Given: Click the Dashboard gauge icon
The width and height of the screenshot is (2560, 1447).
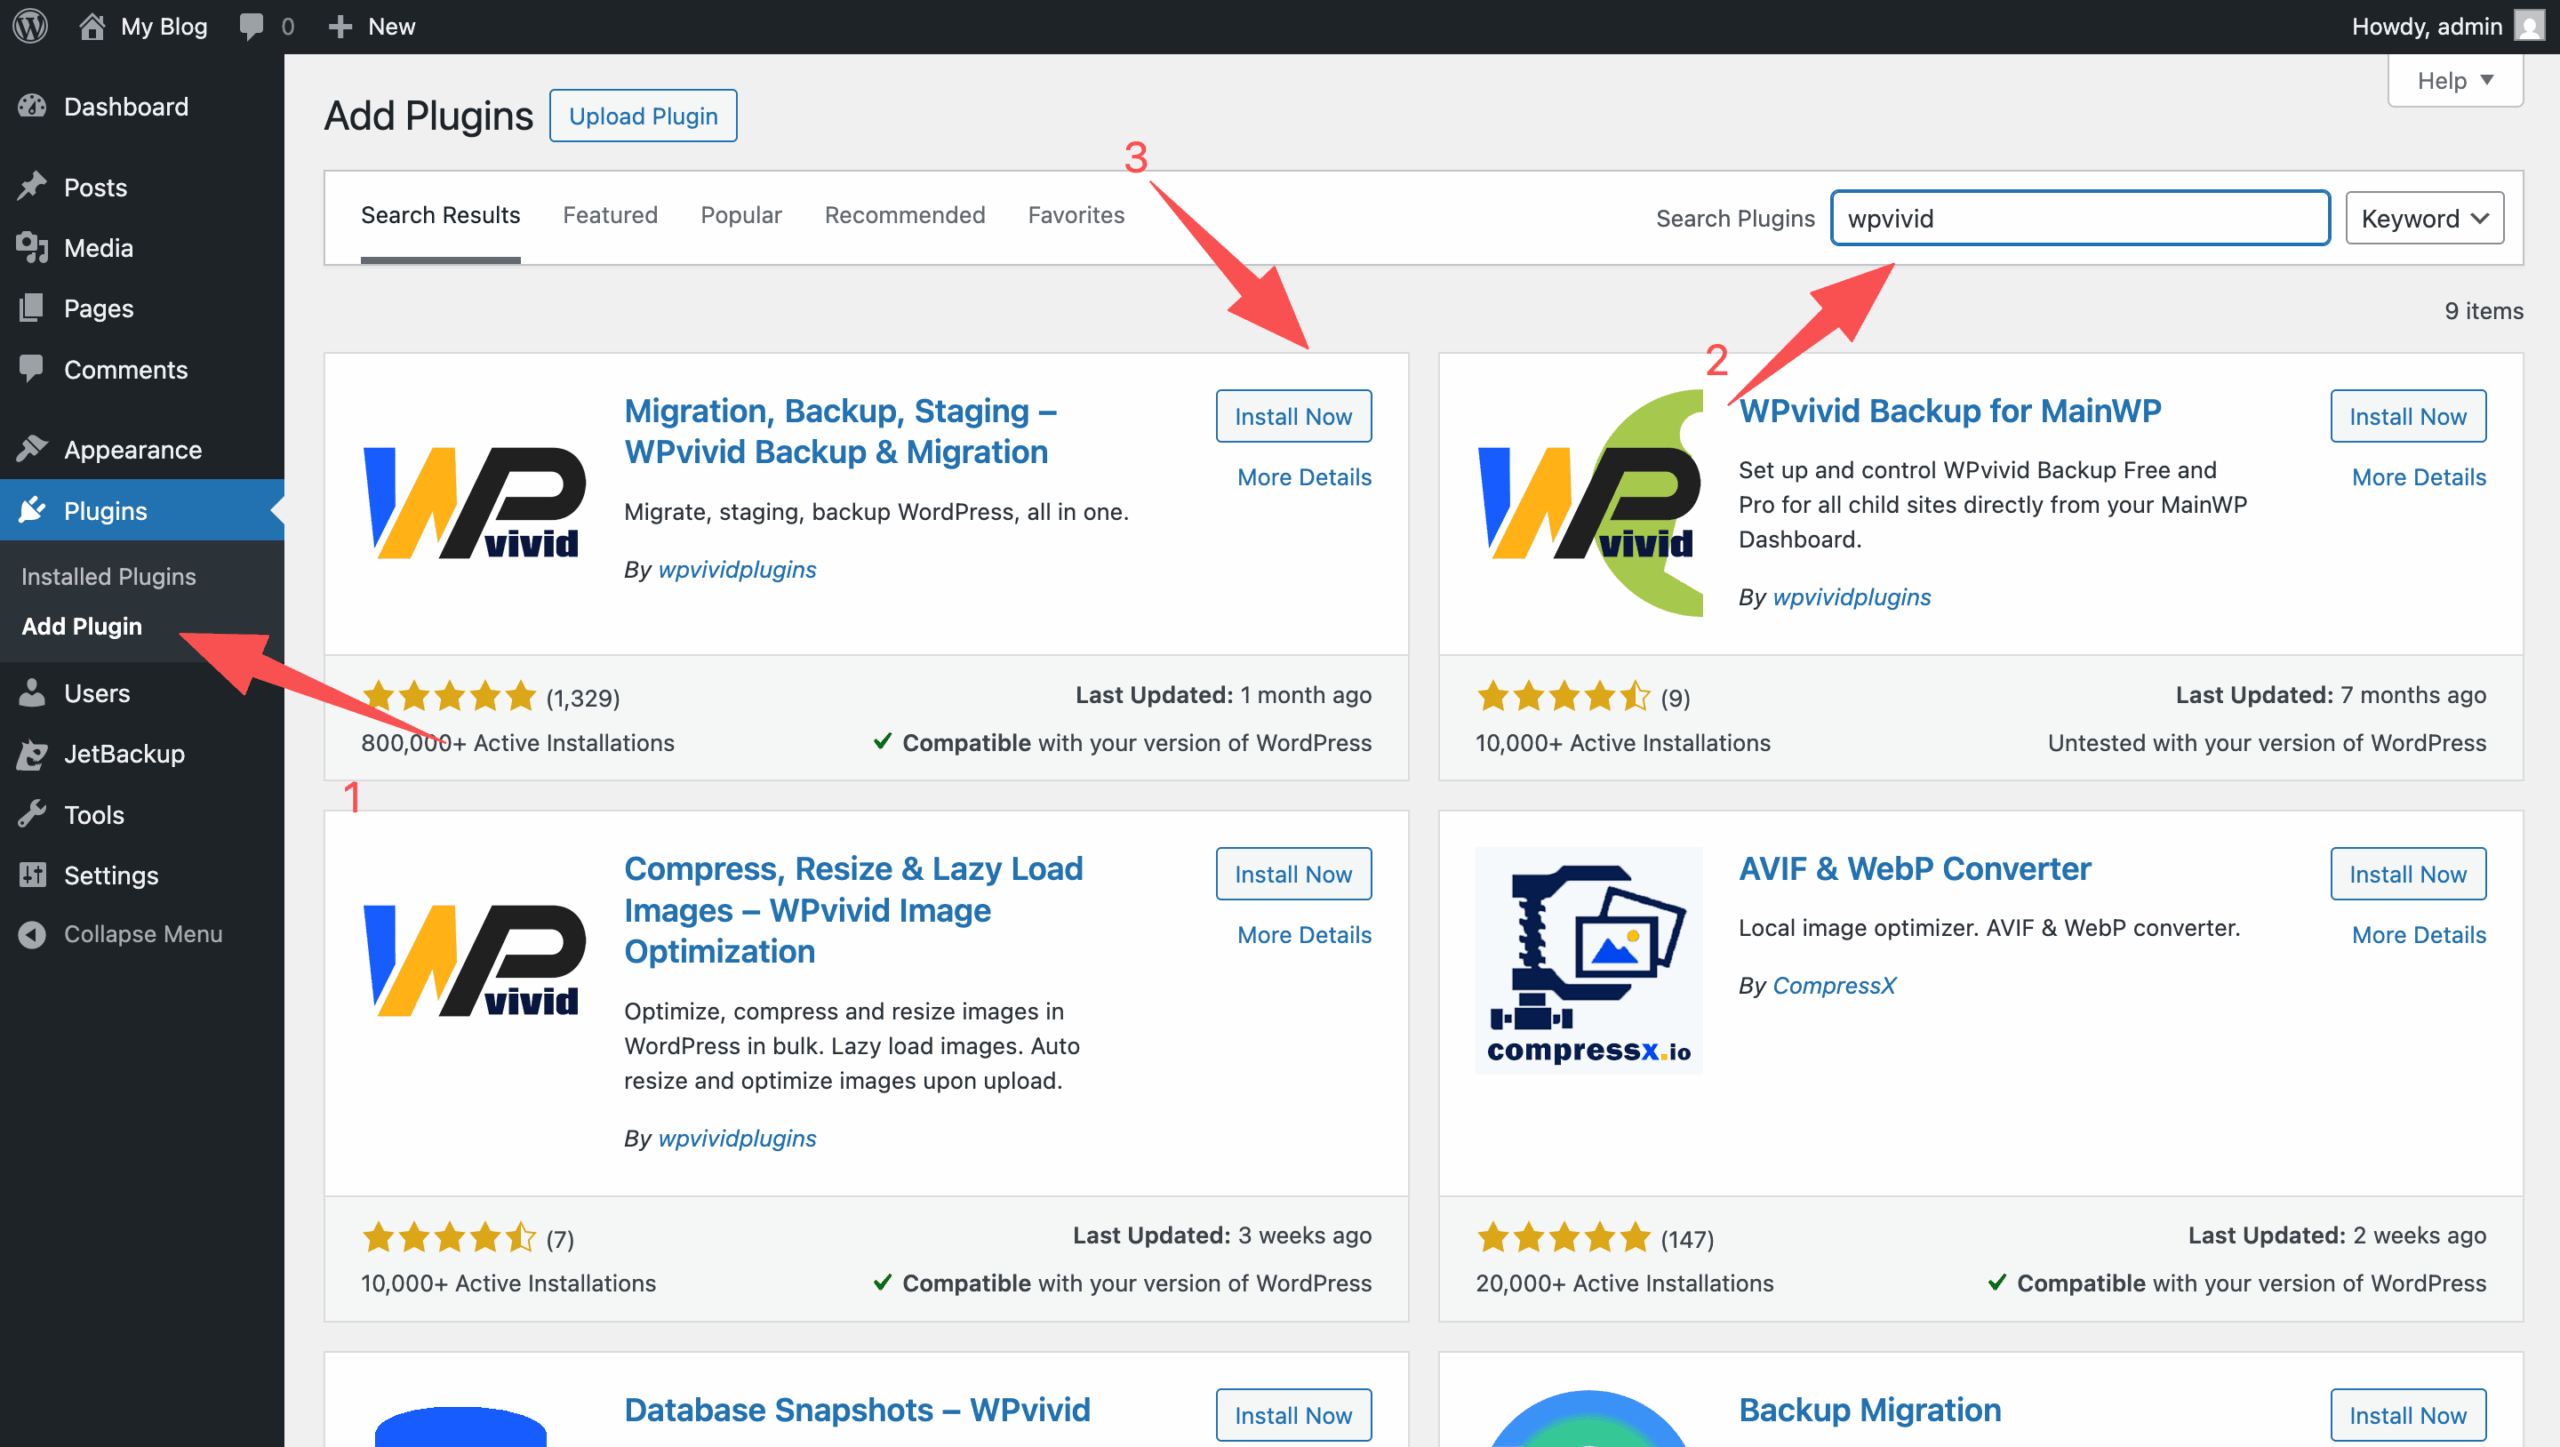Looking at the screenshot, I should click(x=32, y=106).
